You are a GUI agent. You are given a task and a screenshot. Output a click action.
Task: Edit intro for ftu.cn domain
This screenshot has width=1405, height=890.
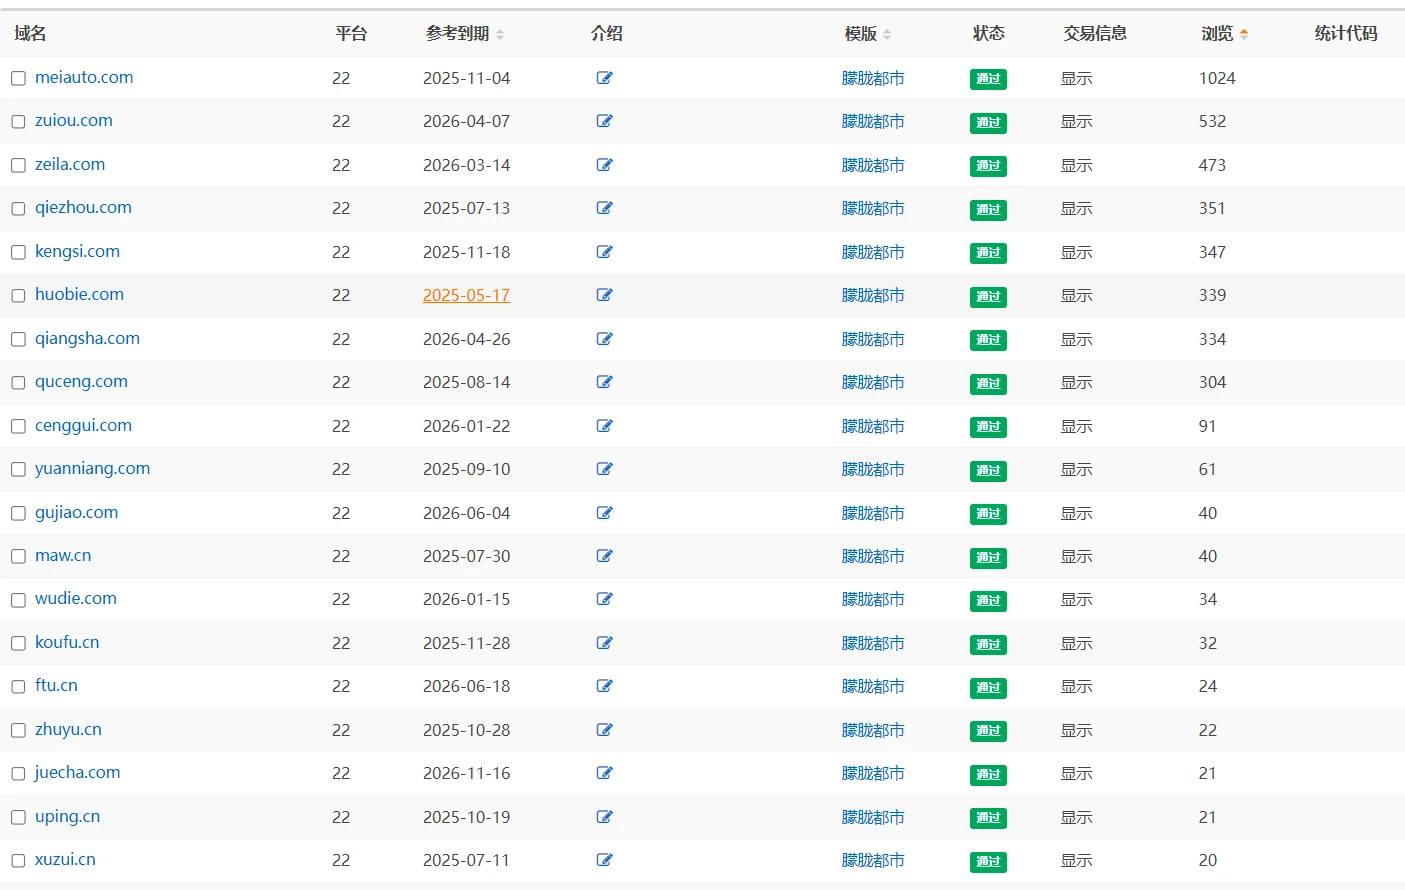click(604, 686)
